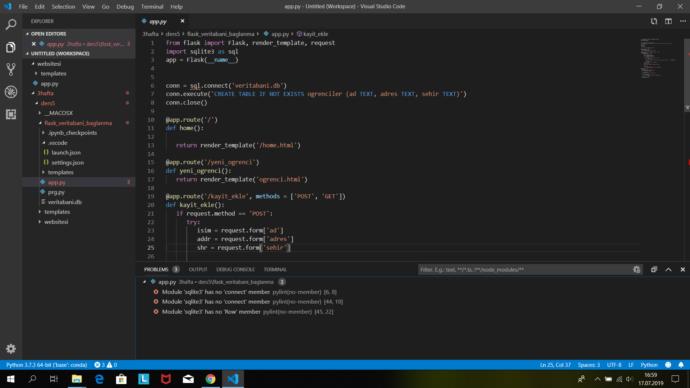The image size is (690, 388).
Task: Open the feedback smiley icon
Action: (668, 365)
